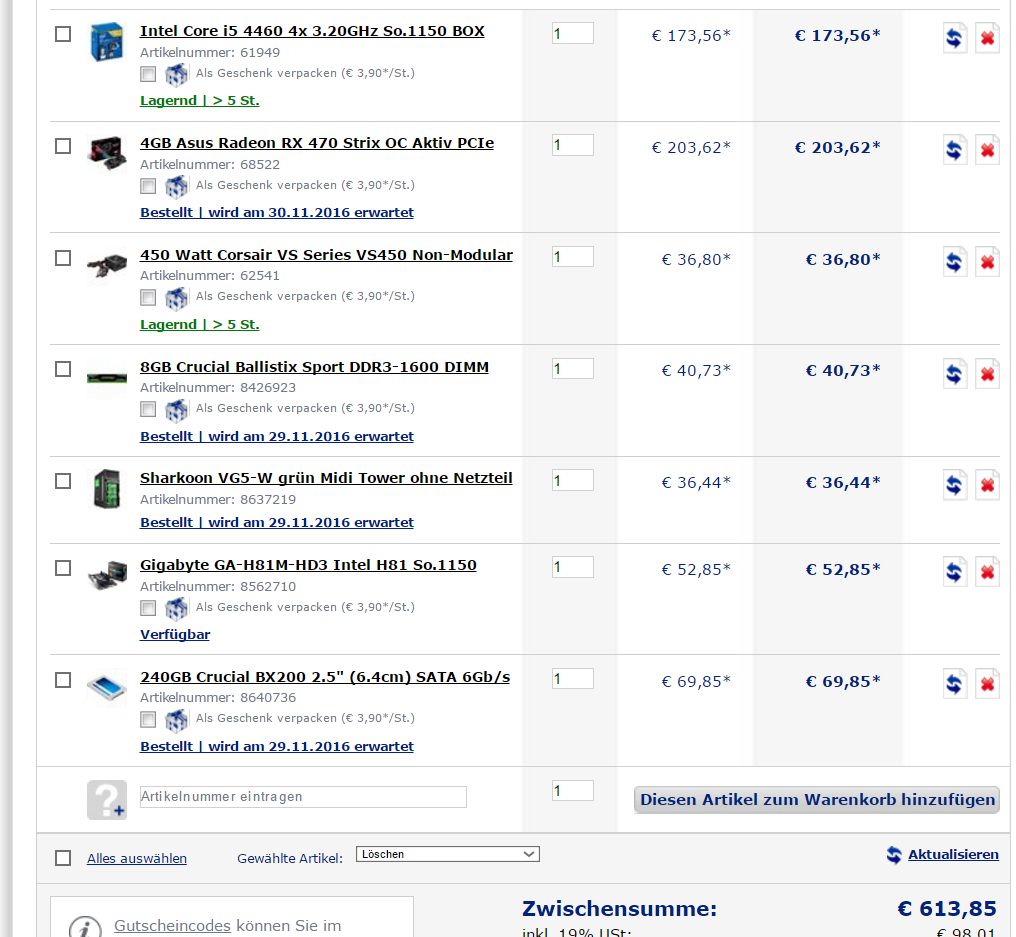
Task: Click Diesen Artikel zum Warenkorb hinzufügen button
Action: [x=816, y=800]
